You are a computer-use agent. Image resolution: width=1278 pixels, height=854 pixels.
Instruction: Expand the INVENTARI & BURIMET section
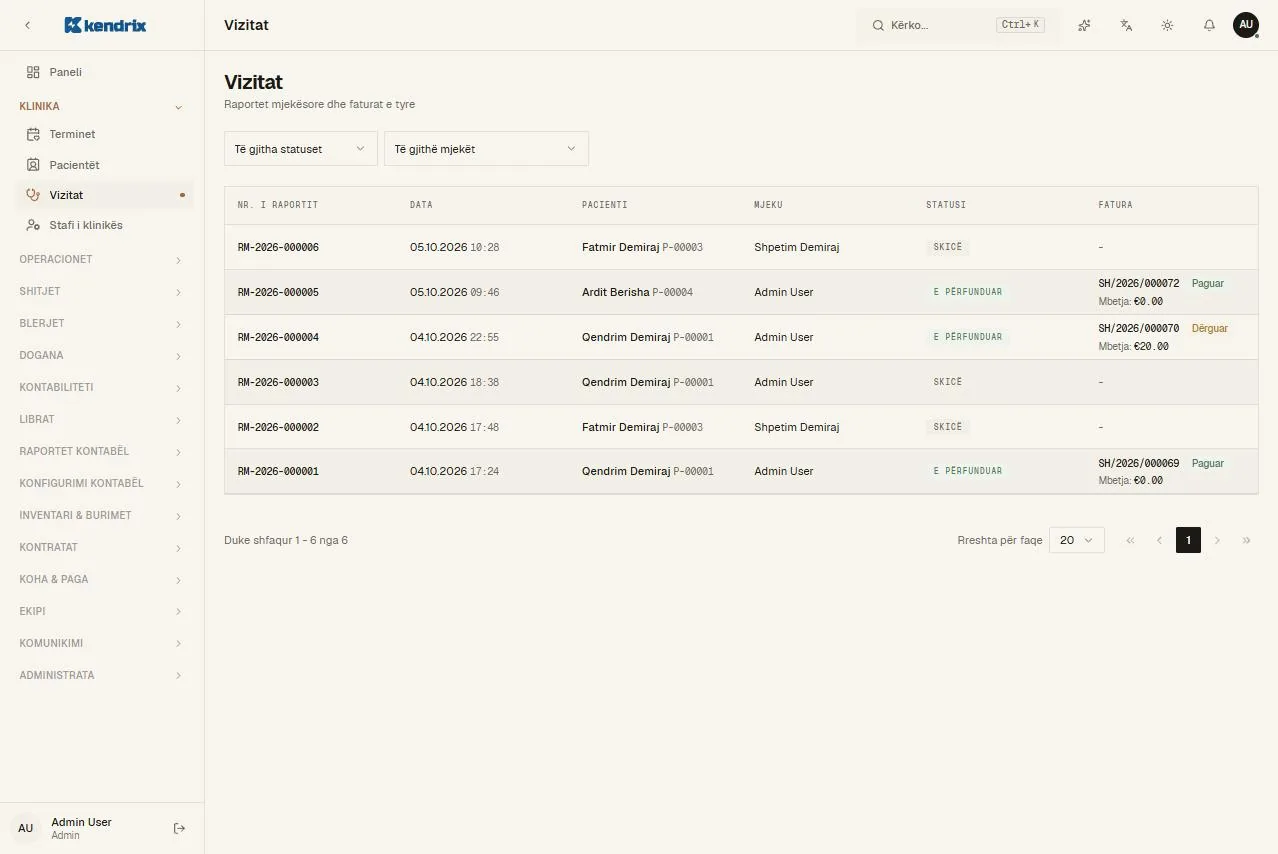pyautogui.click(x=102, y=516)
